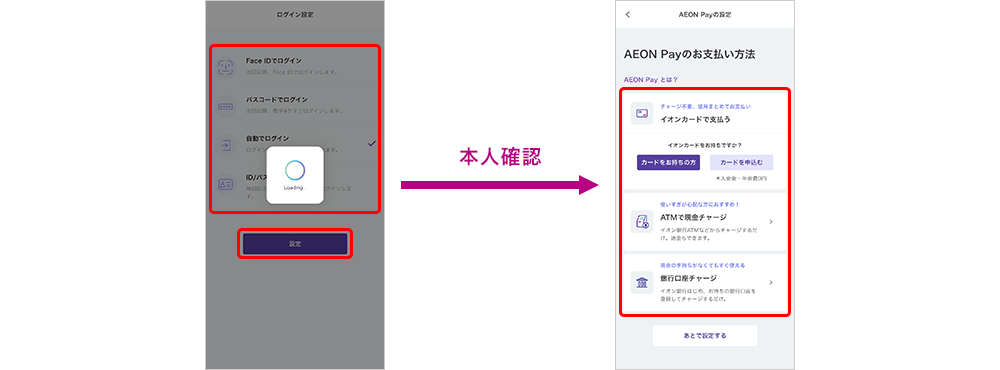The image size is (1000, 370).
Task: Click the Loading spinner popup
Action: click(x=295, y=175)
